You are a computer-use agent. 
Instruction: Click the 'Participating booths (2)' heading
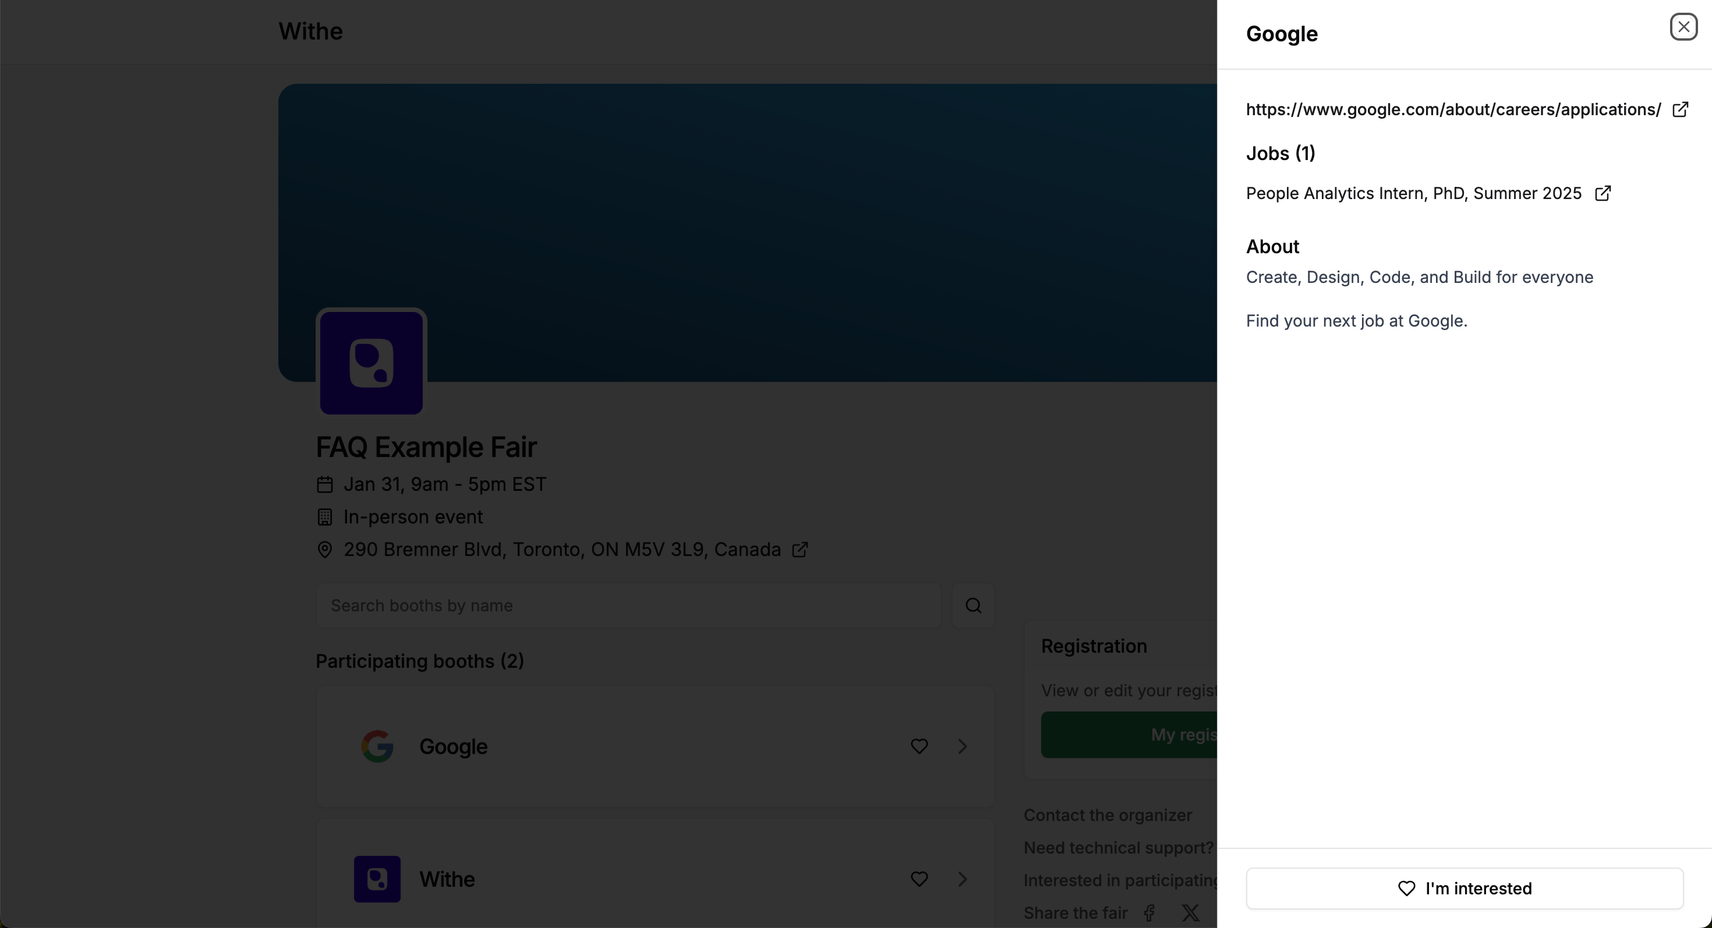click(420, 661)
